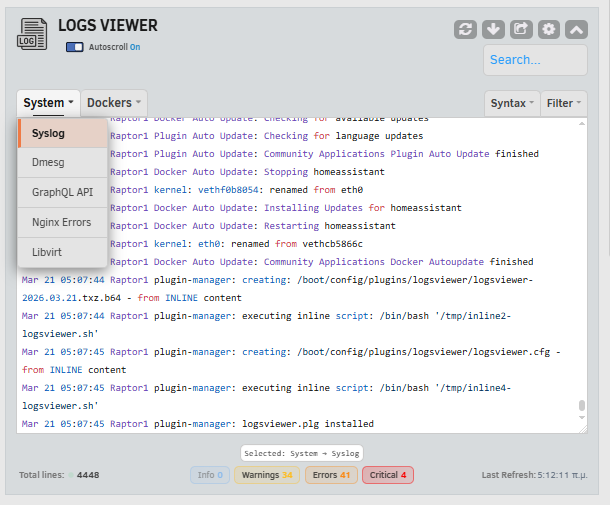Click the 'Plugin Auto Update finished' log line
This screenshot has width=610, height=505.
(x=324, y=154)
